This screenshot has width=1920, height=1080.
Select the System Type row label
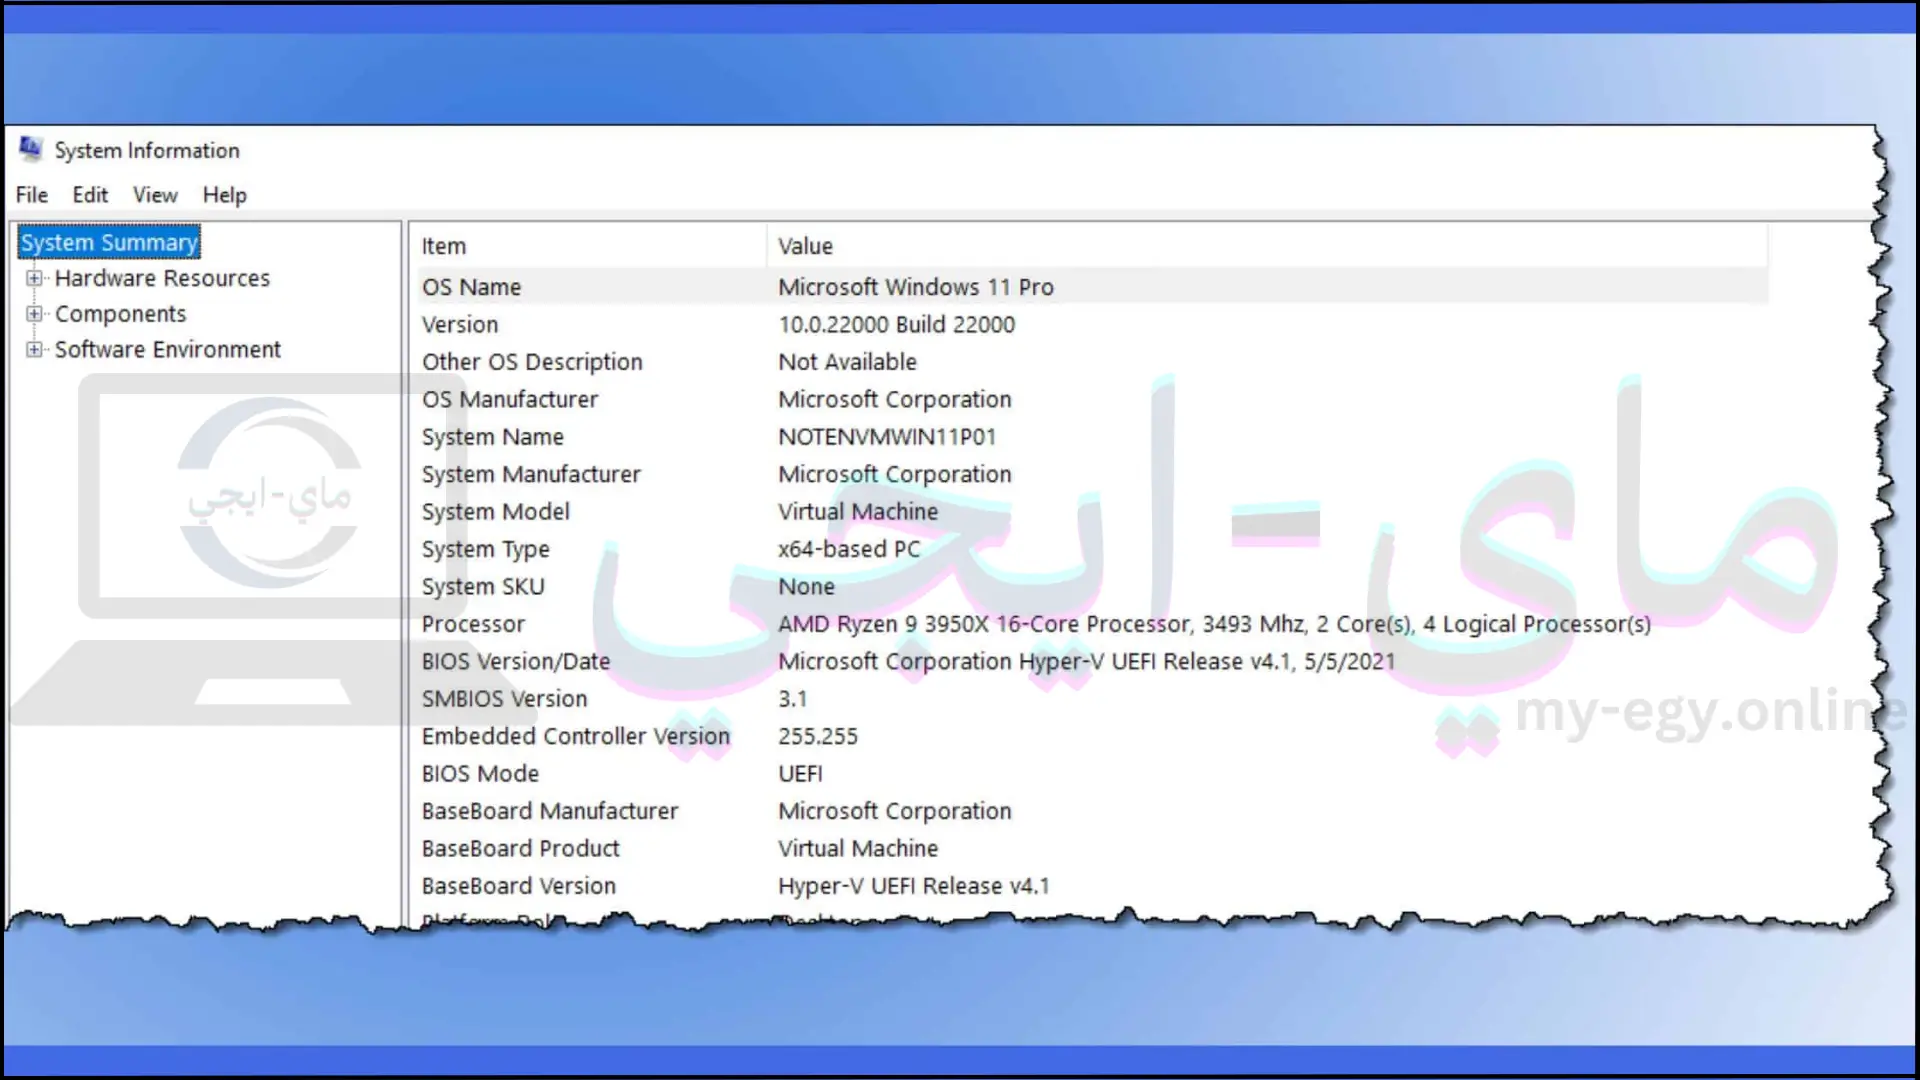(x=485, y=550)
